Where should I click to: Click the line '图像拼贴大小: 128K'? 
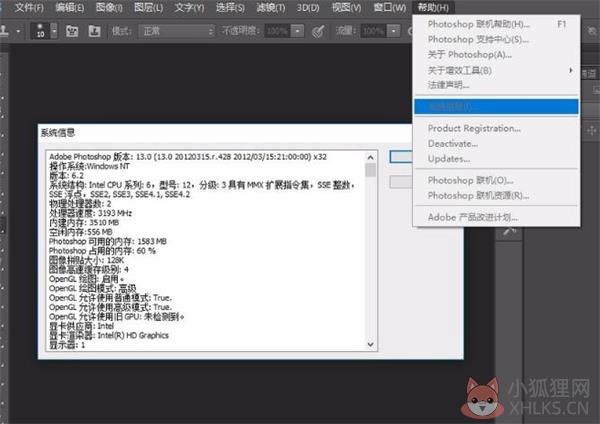click(86, 260)
